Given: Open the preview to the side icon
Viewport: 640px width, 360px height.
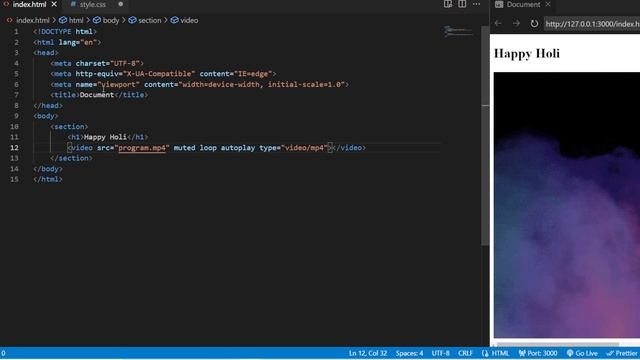Looking at the screenshot, I should 448,4.
